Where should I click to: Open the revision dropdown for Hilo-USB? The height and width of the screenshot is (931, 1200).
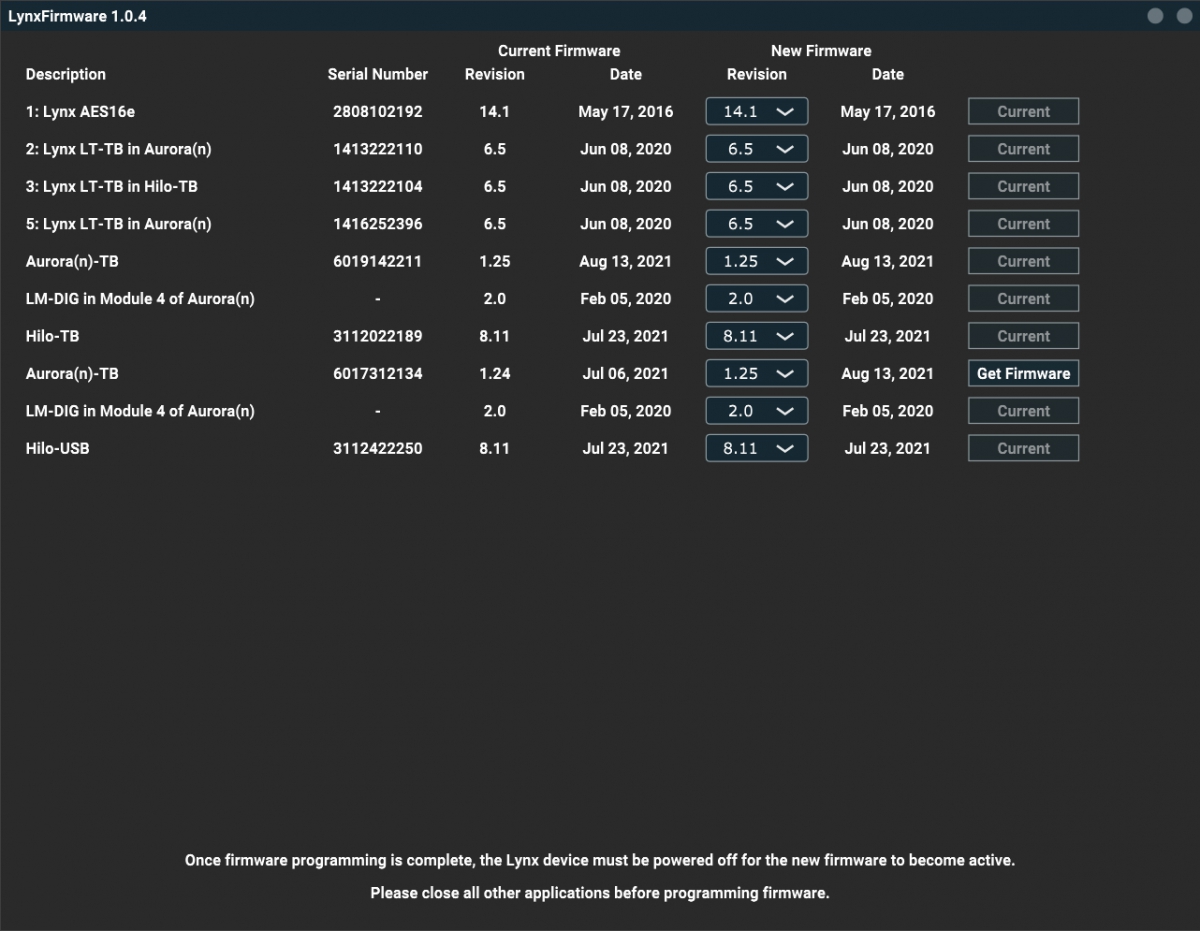(x=757, y=448)
